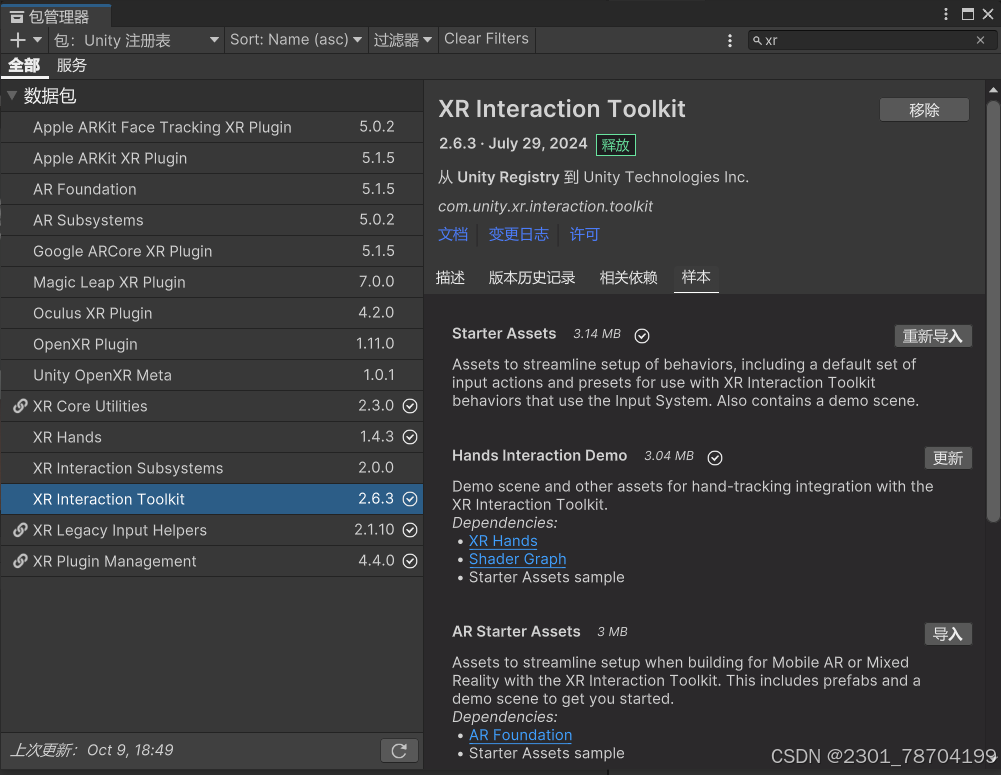The image size is (1001, 775).
Task: Open the window kebab menu at top right
Action: (945, 14)
